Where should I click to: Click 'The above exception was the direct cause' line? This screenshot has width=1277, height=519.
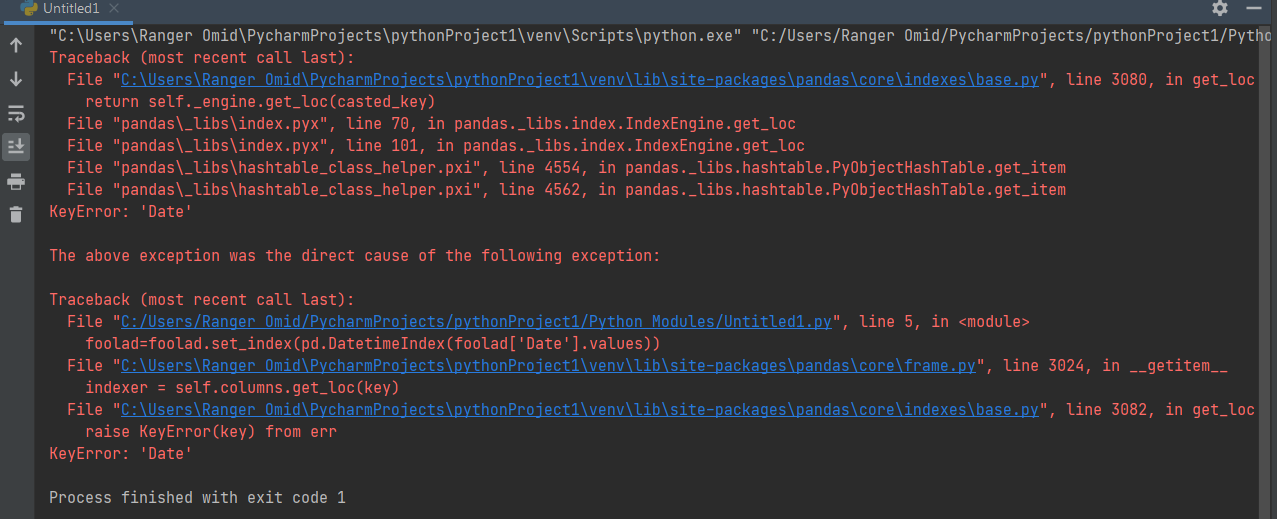coord(354,256)
